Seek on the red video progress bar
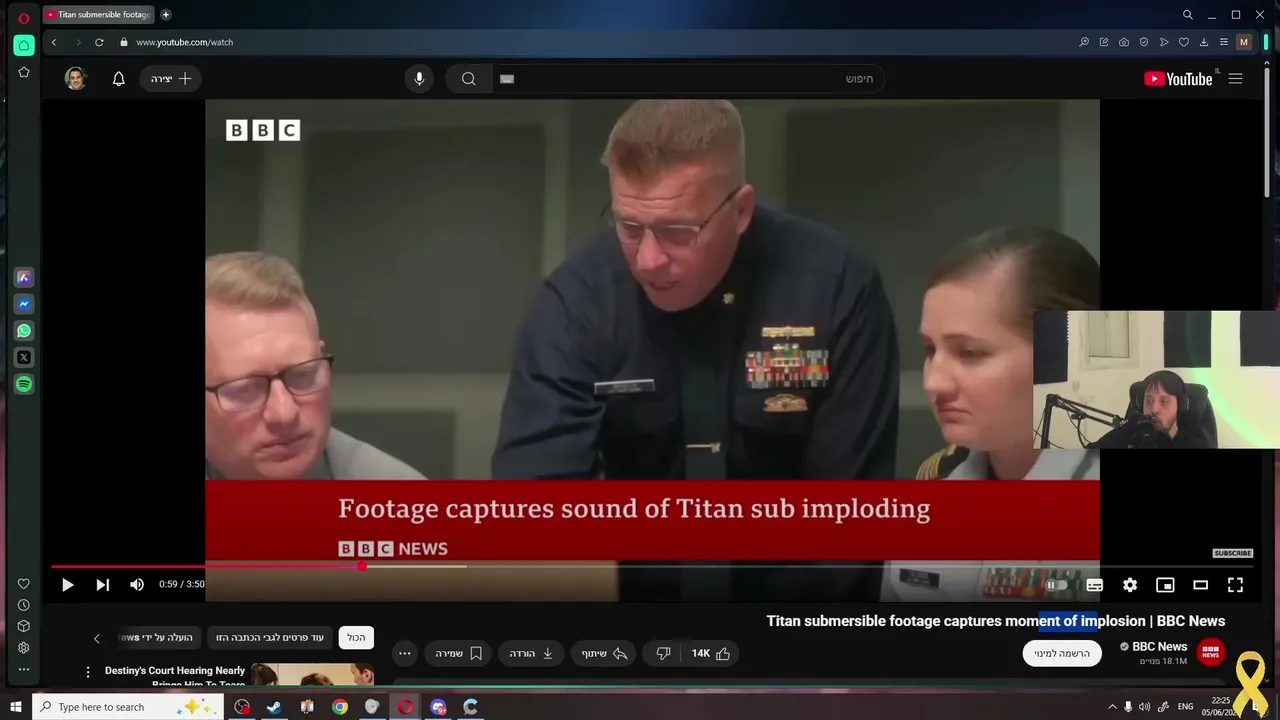 click(650, 566)
